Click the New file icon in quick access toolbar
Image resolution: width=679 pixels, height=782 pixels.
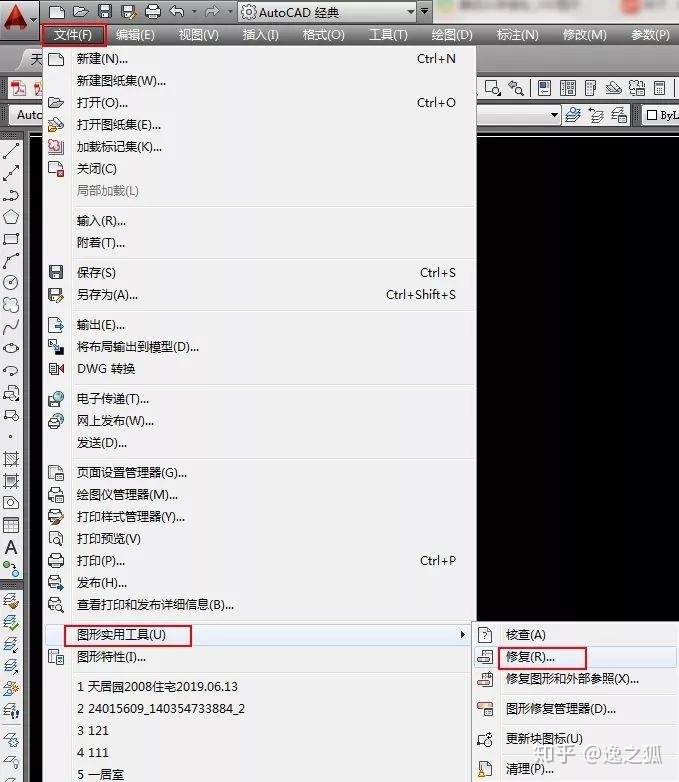(x=57, y=11)
